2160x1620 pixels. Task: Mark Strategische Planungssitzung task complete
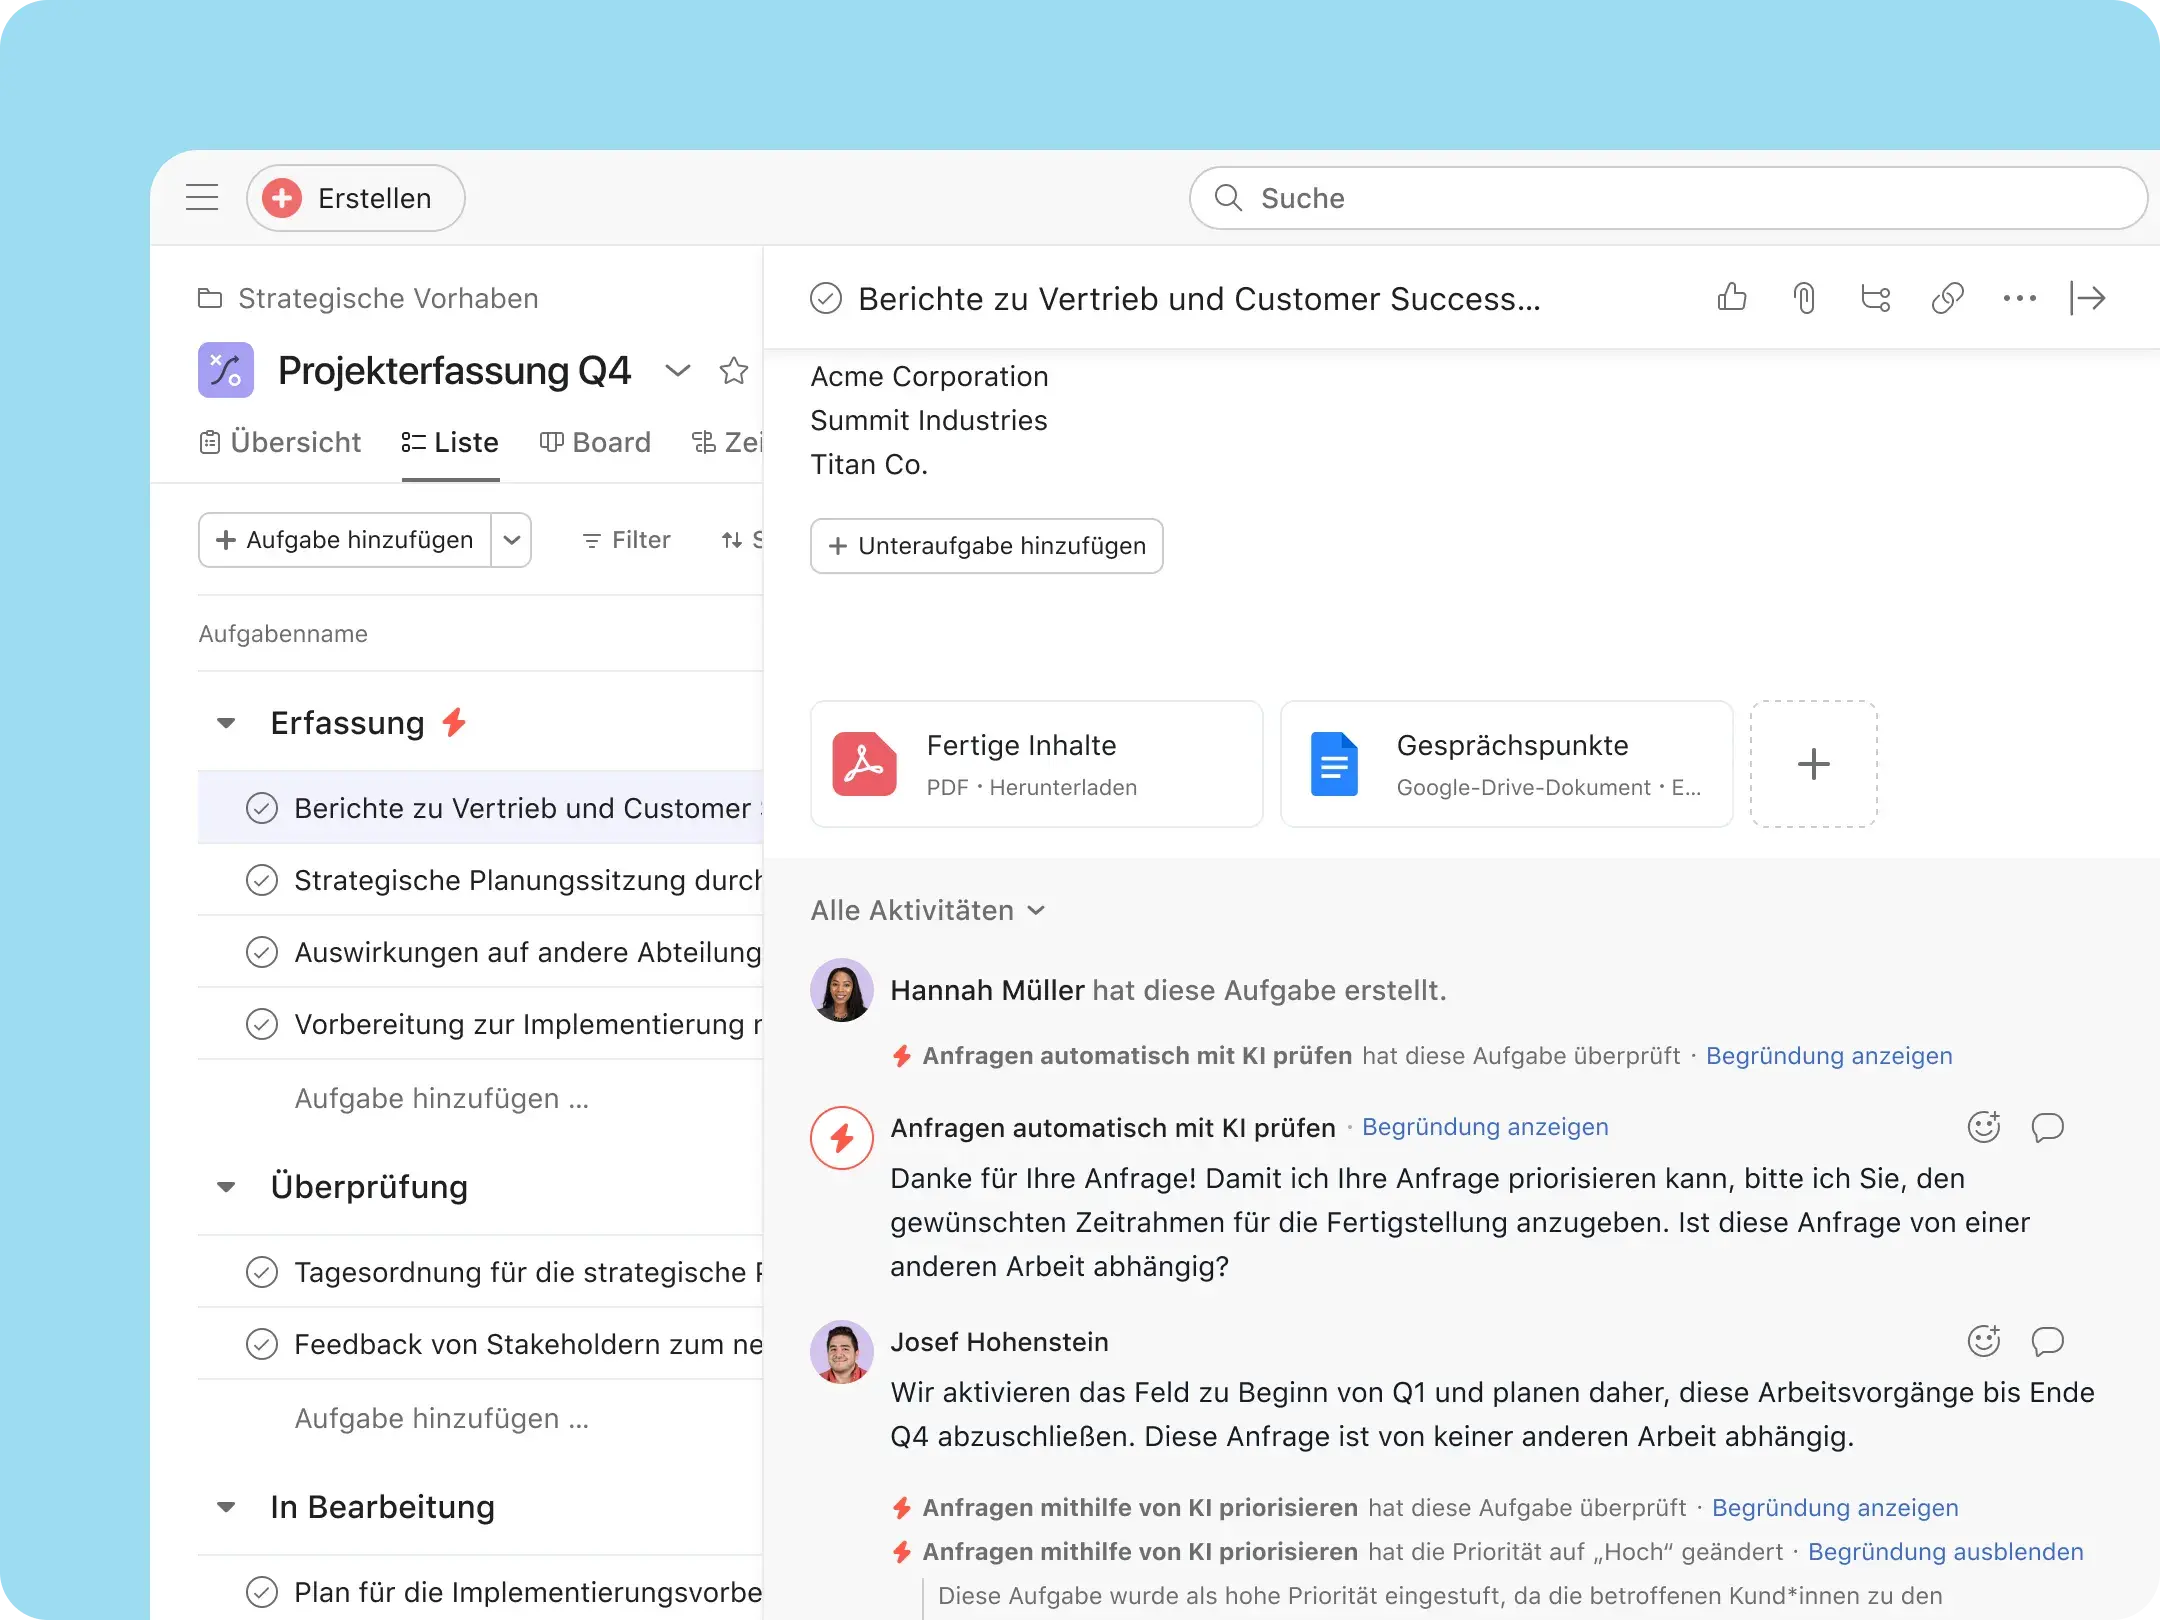(x=262, y=880)
